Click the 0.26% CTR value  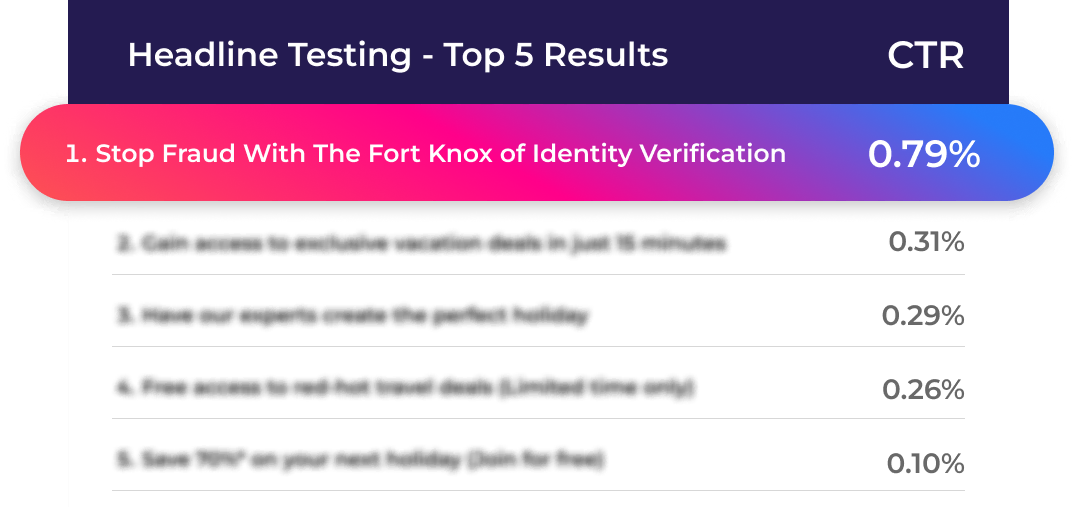pyautogui.click(x=923, y=390)
